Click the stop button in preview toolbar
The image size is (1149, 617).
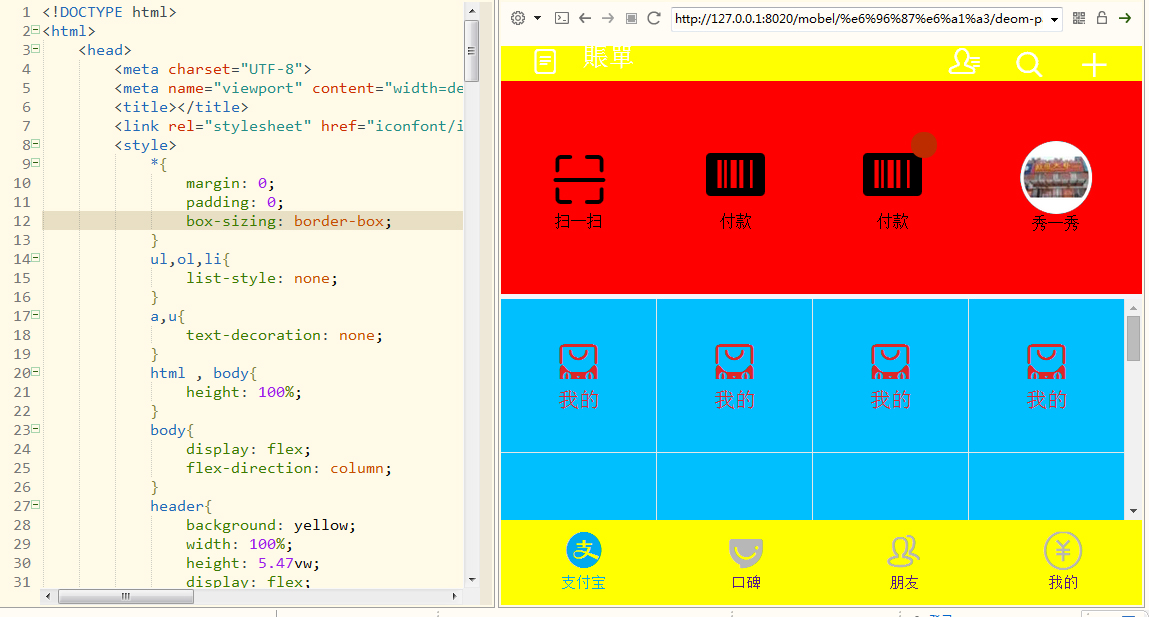point(631,18)
